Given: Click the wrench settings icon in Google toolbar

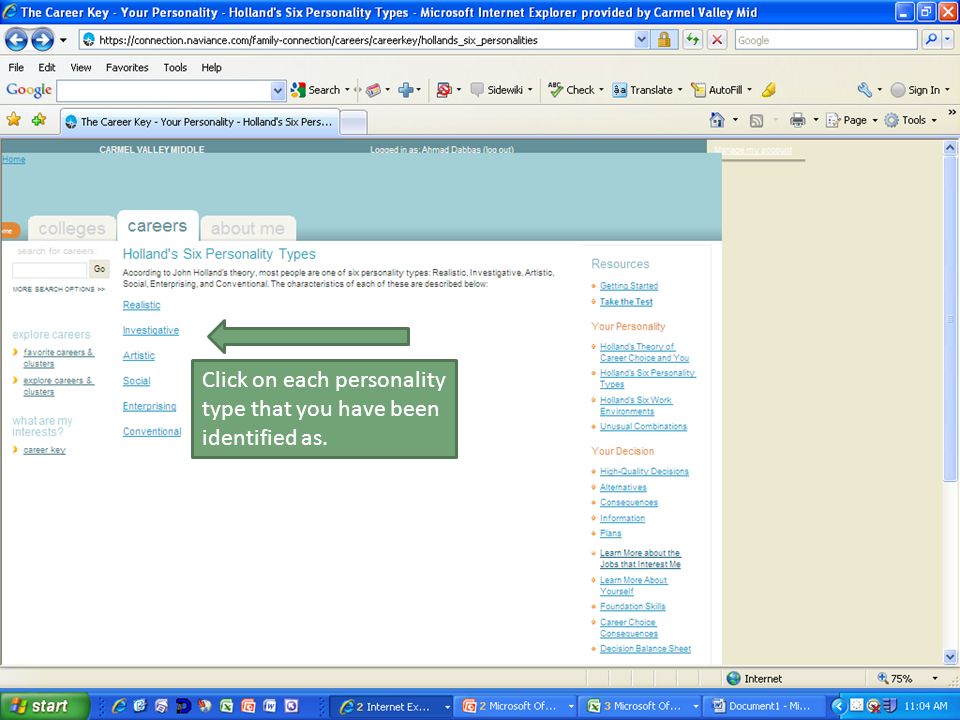Looking at the screenshot, I should 864,90.
